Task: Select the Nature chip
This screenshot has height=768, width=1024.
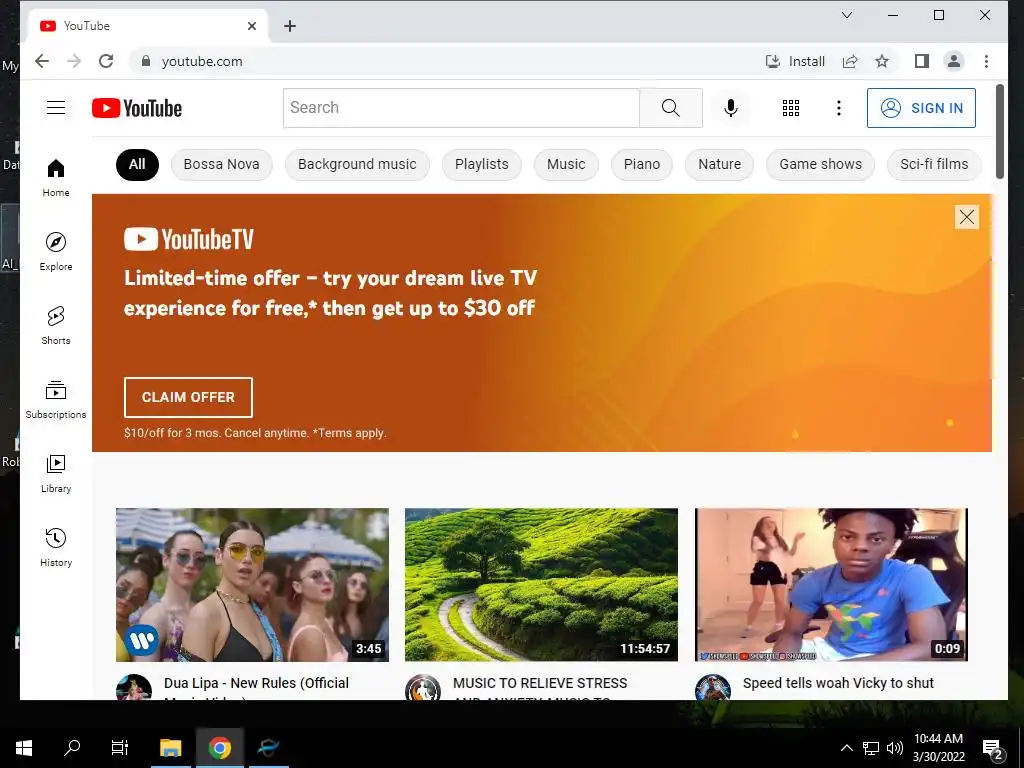Action: pyautogui.click(x=720, y=165)
